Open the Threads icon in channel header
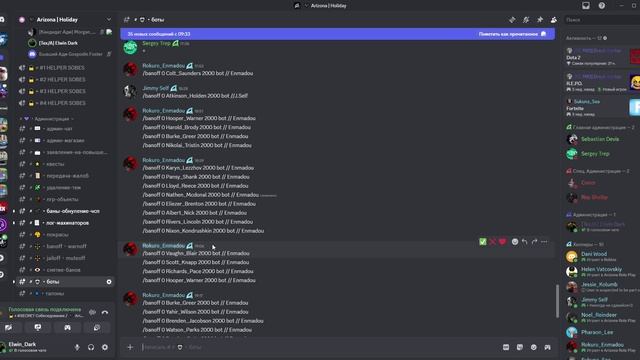Viewport: 640px width, 360px height. pos(512,20)
